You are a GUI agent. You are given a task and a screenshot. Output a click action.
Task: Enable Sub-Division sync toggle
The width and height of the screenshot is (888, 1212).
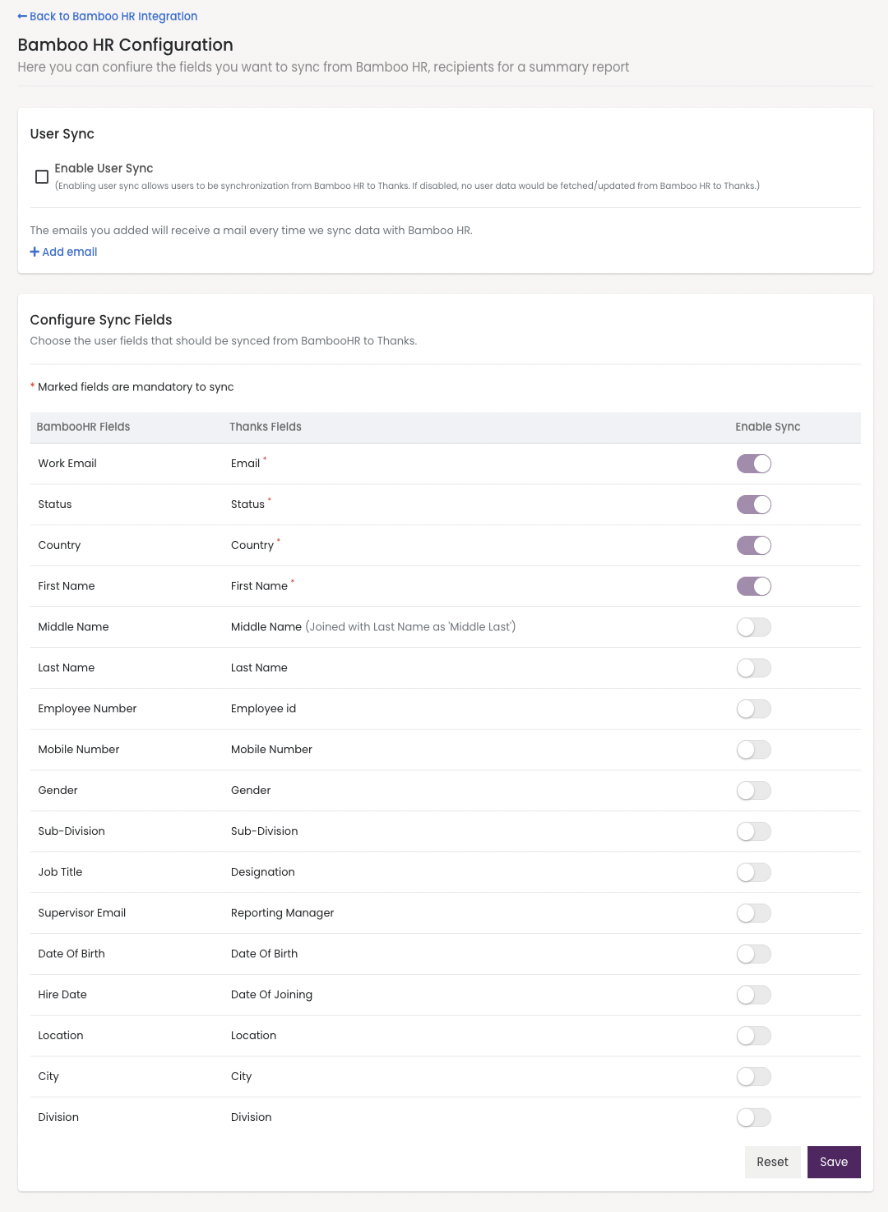click(754, 832)
